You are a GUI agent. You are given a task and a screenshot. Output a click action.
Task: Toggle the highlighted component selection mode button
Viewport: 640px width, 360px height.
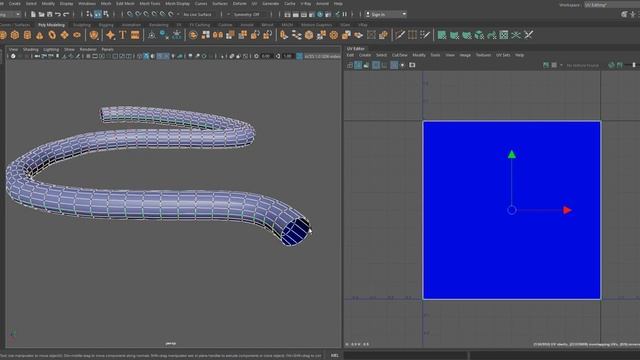tap(98, 14)
